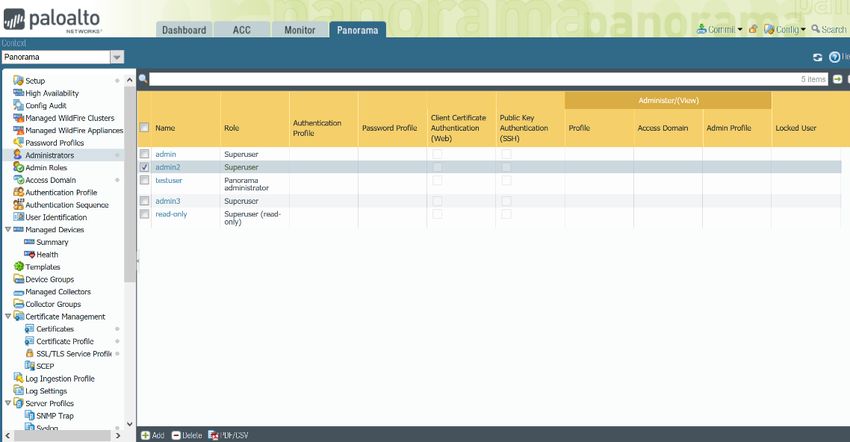The width and height of the screenshot is (850, 442).
Task: Click the Log Settings icon
Action: tap(18, 390)
